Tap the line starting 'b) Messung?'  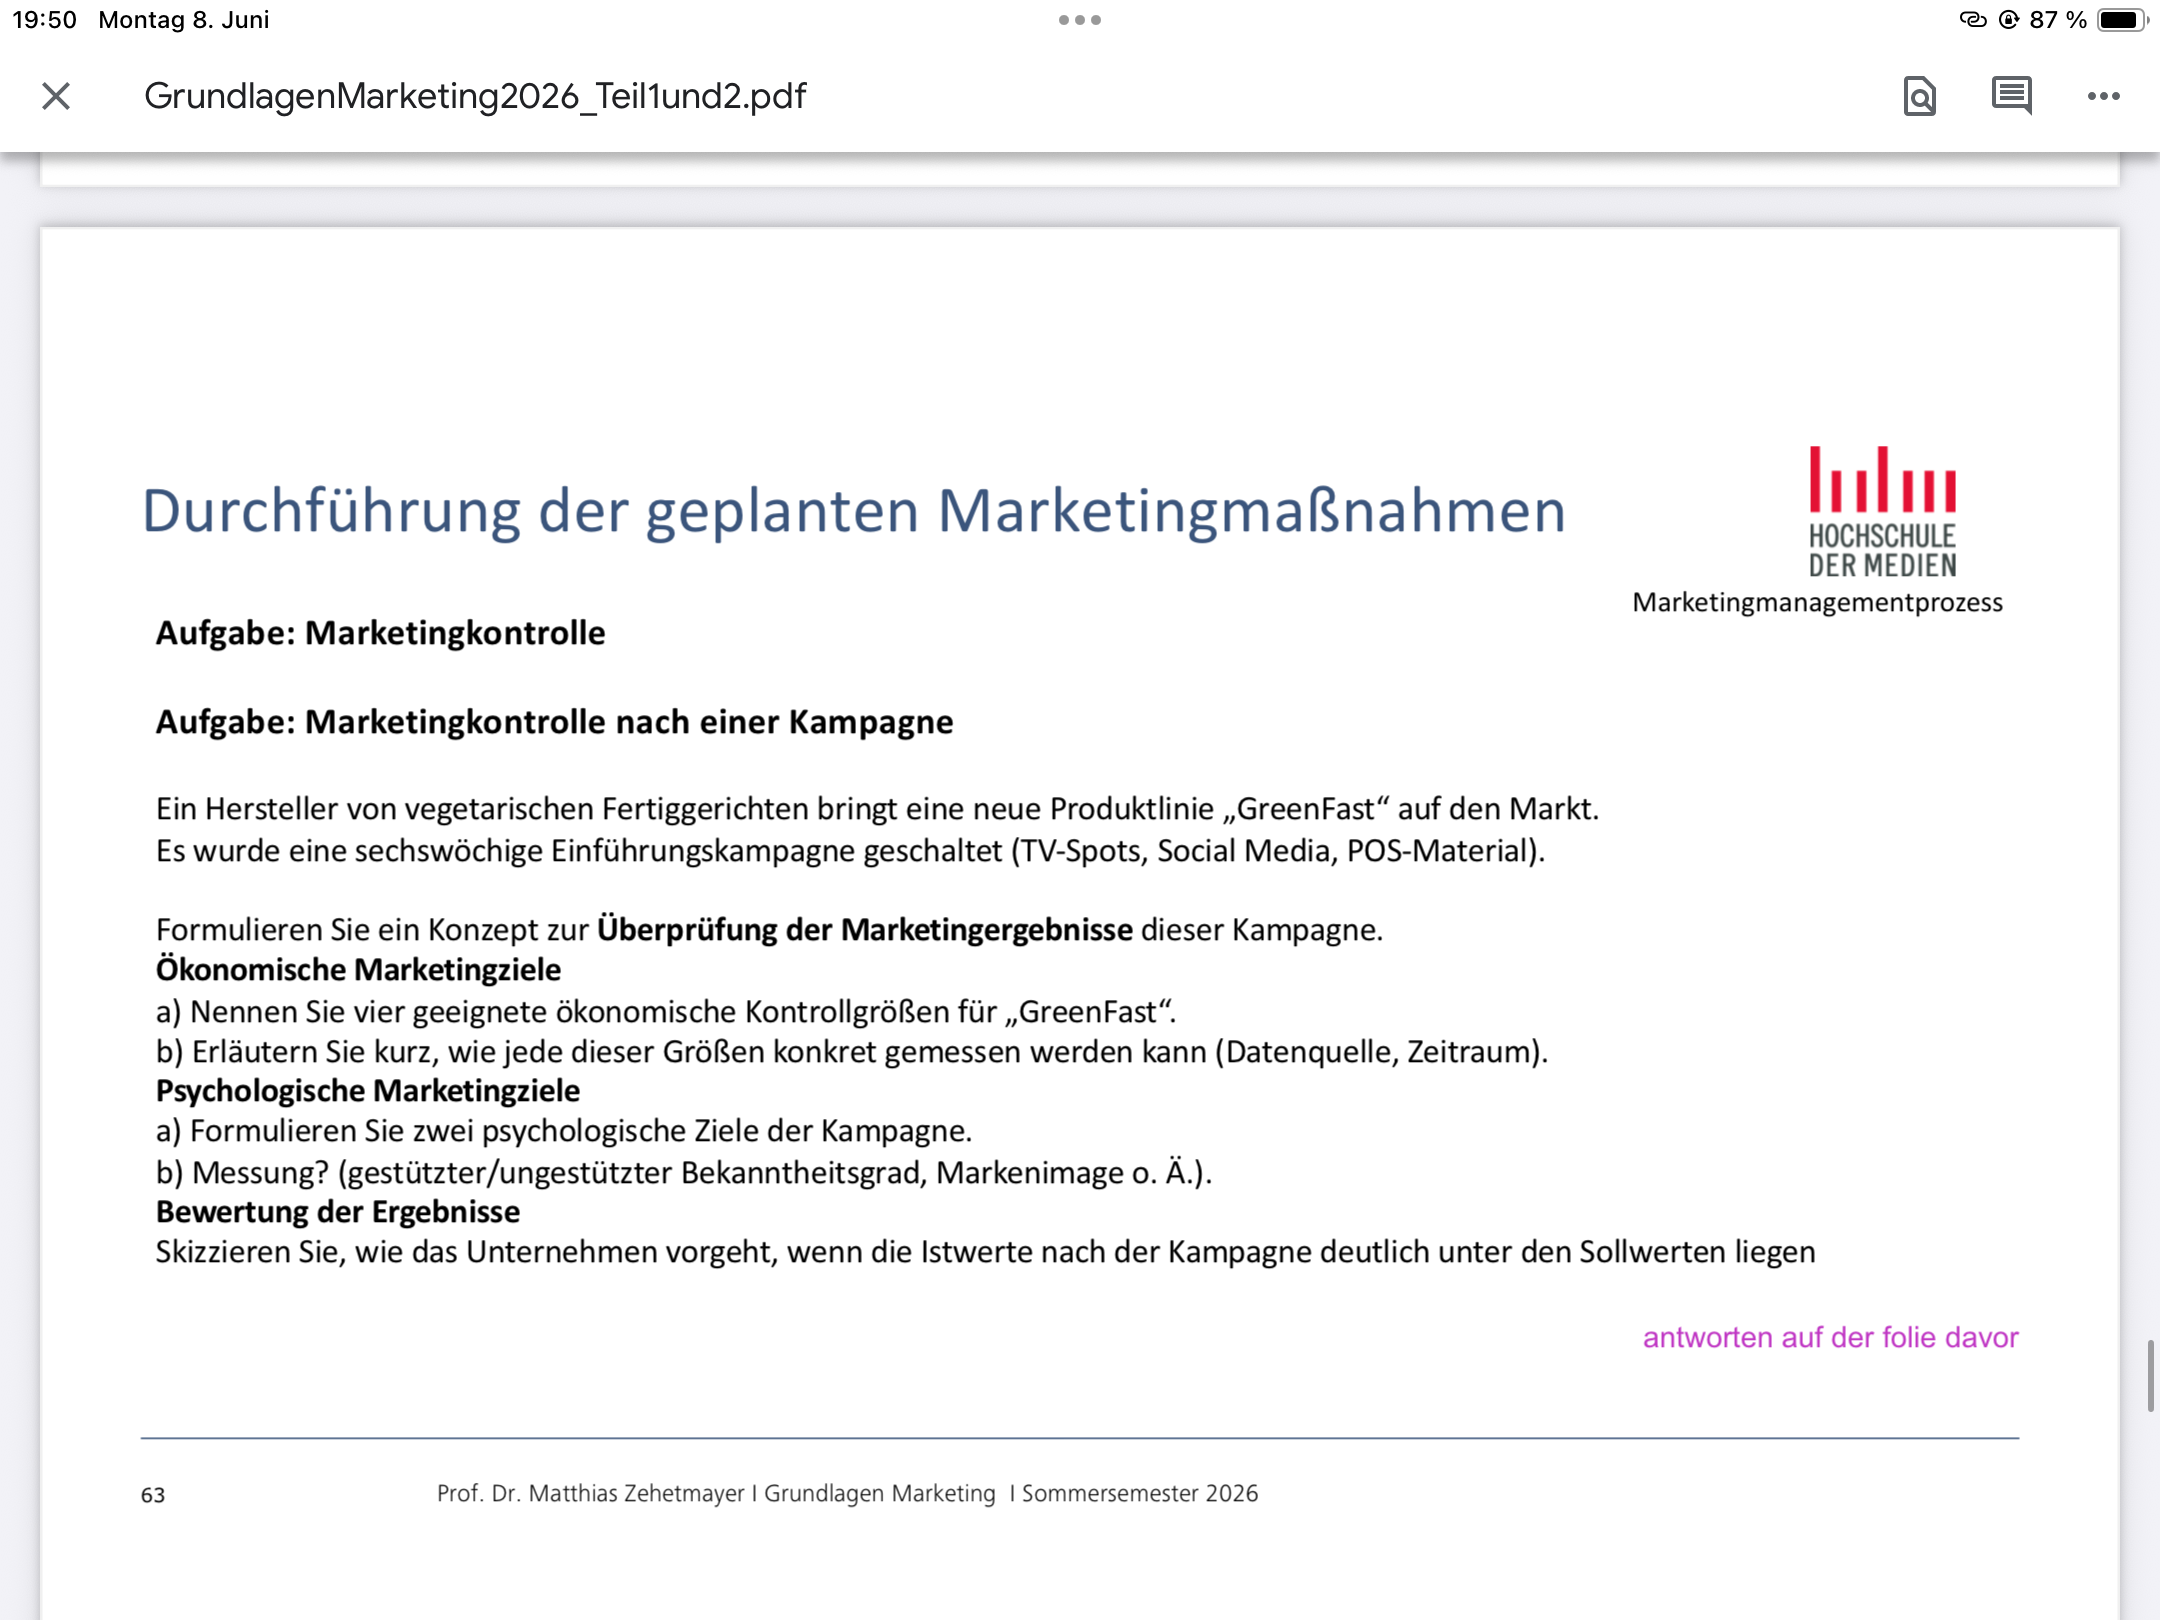click(683, 1172)
